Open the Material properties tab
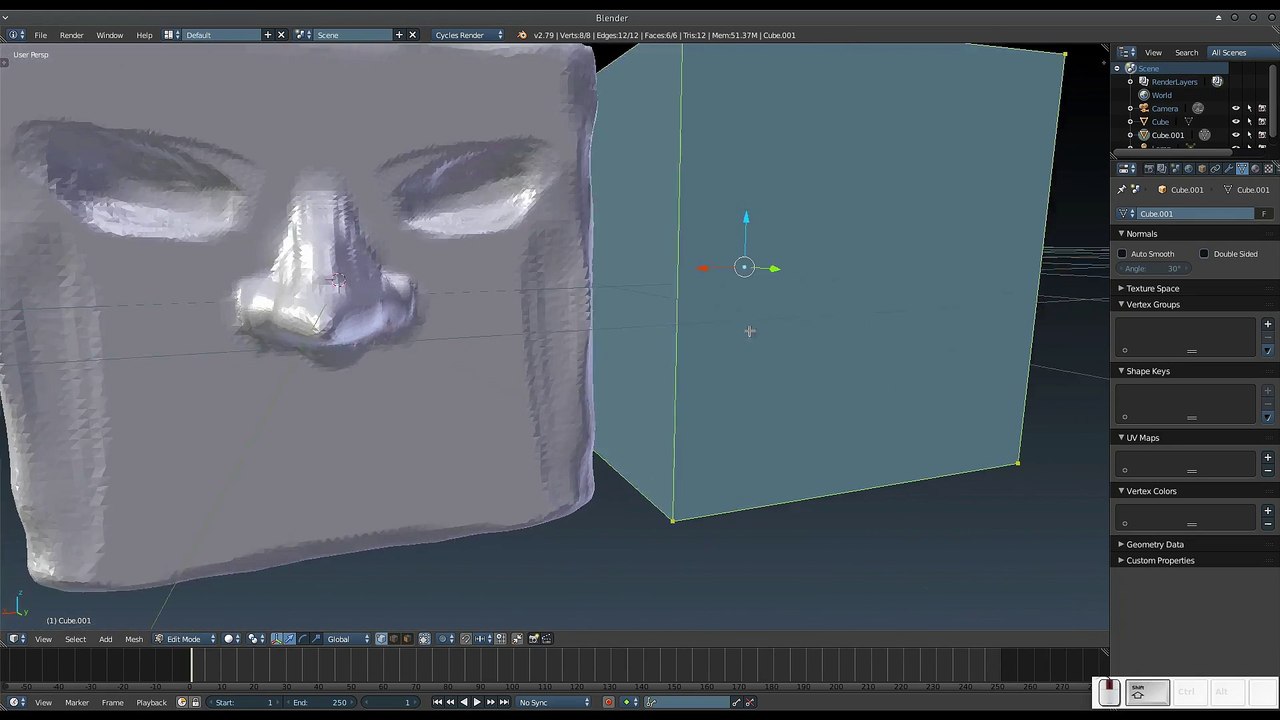Image resolution: width=1280 pixels, height=720 pixels. [x=1255, y=169]
